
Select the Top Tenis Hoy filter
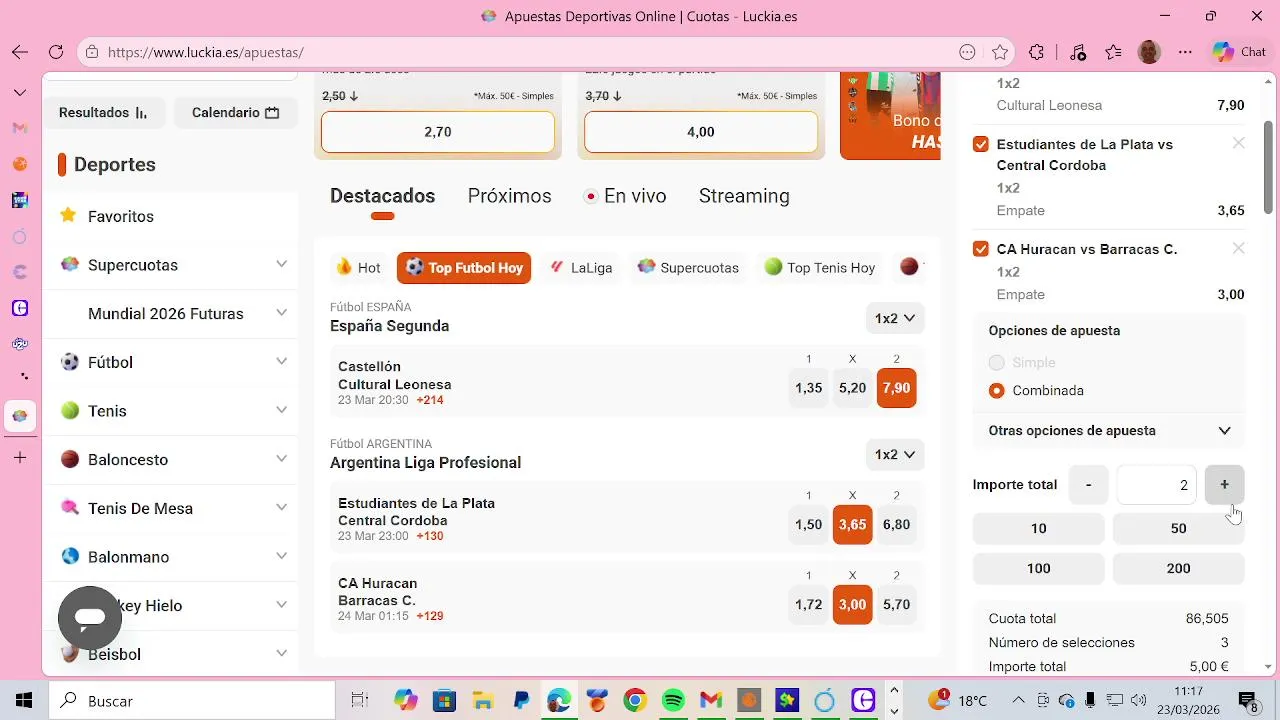click(819, 268)
